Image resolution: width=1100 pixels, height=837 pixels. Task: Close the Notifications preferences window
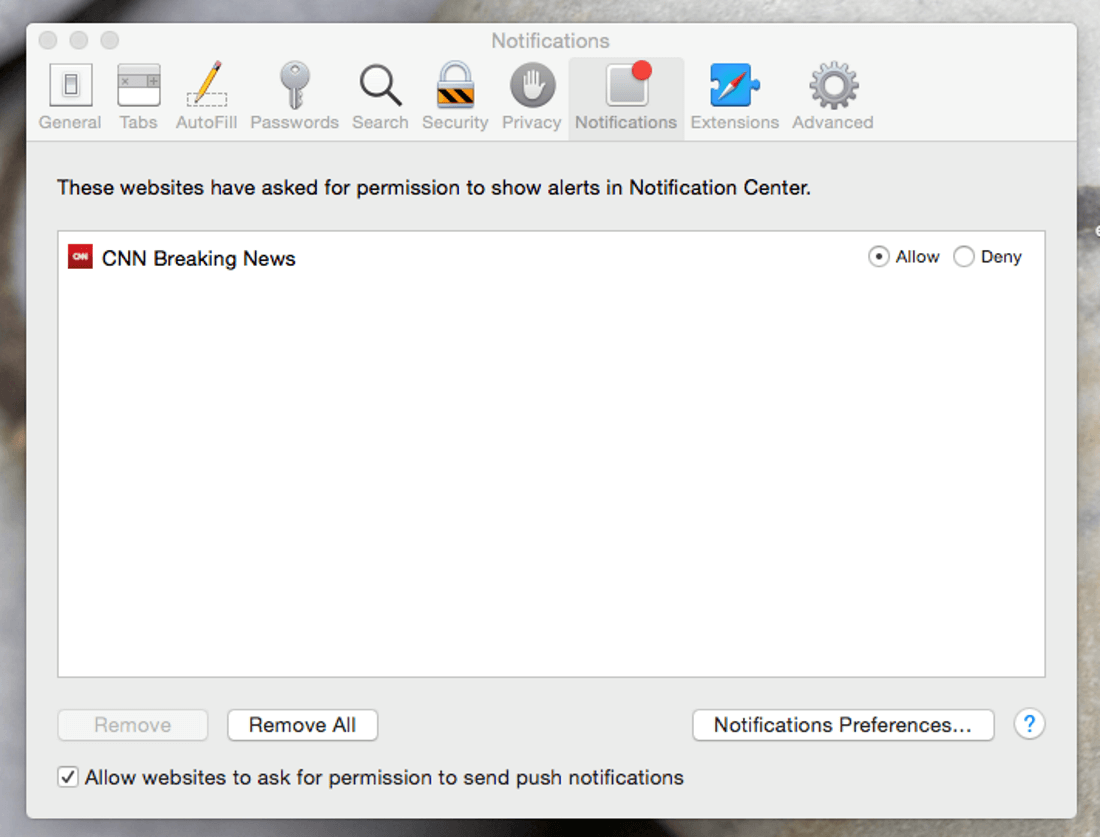tap(48, 40)
